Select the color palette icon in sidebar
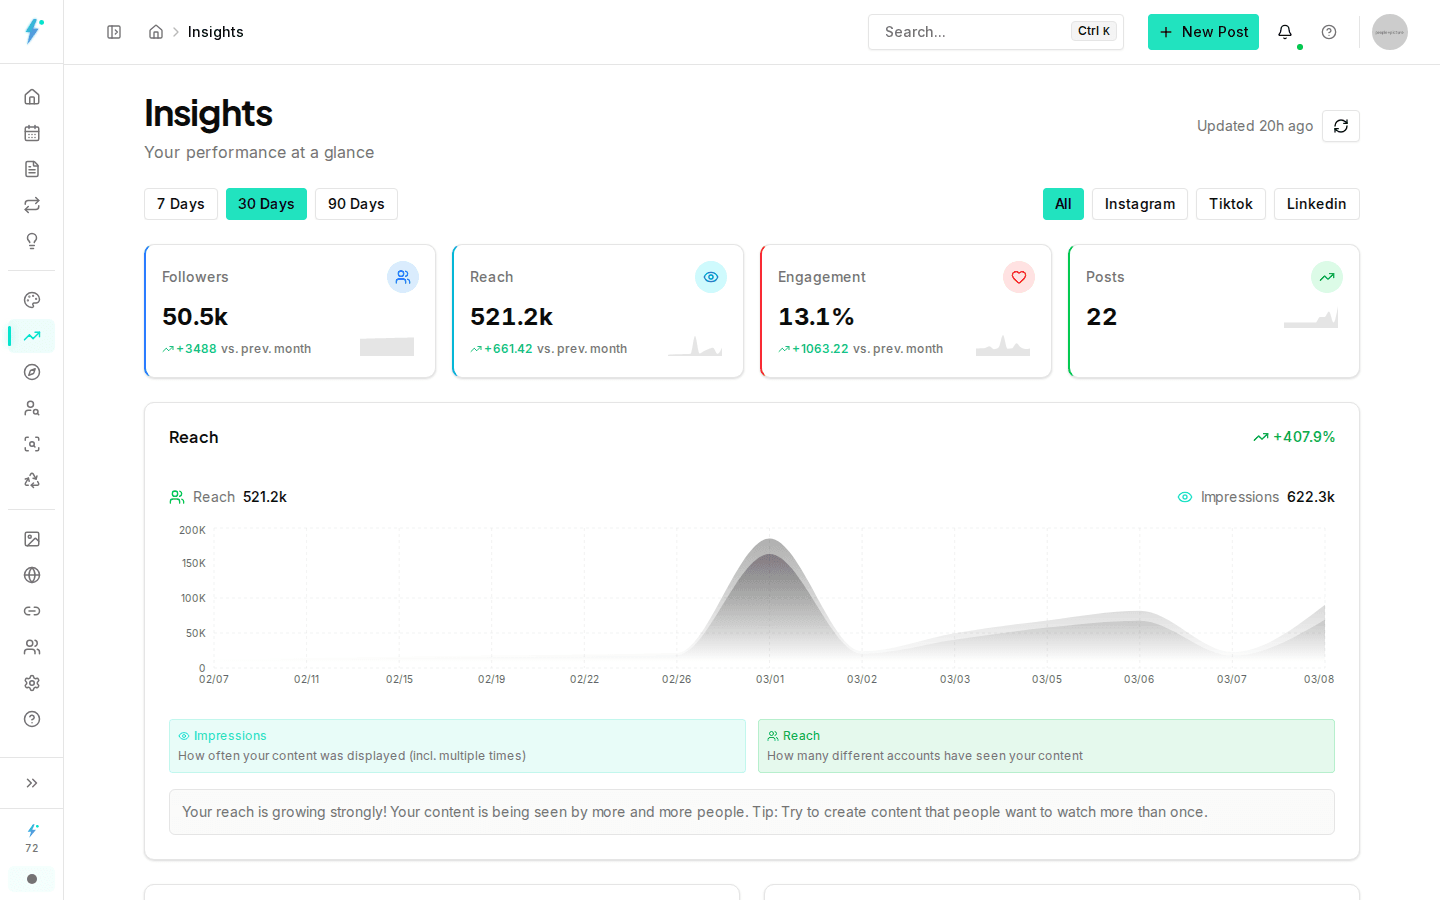This screenshot has height=900, width=1440. (x=31, y=299)
